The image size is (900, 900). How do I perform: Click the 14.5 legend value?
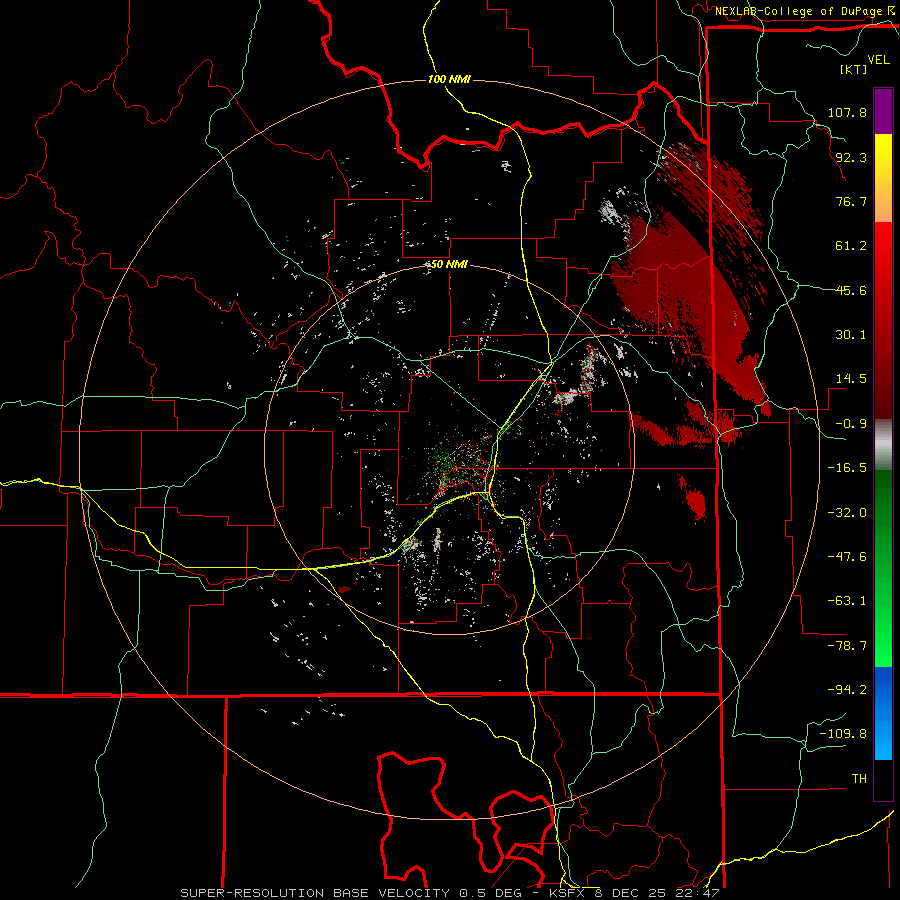[x=851, y=379]
